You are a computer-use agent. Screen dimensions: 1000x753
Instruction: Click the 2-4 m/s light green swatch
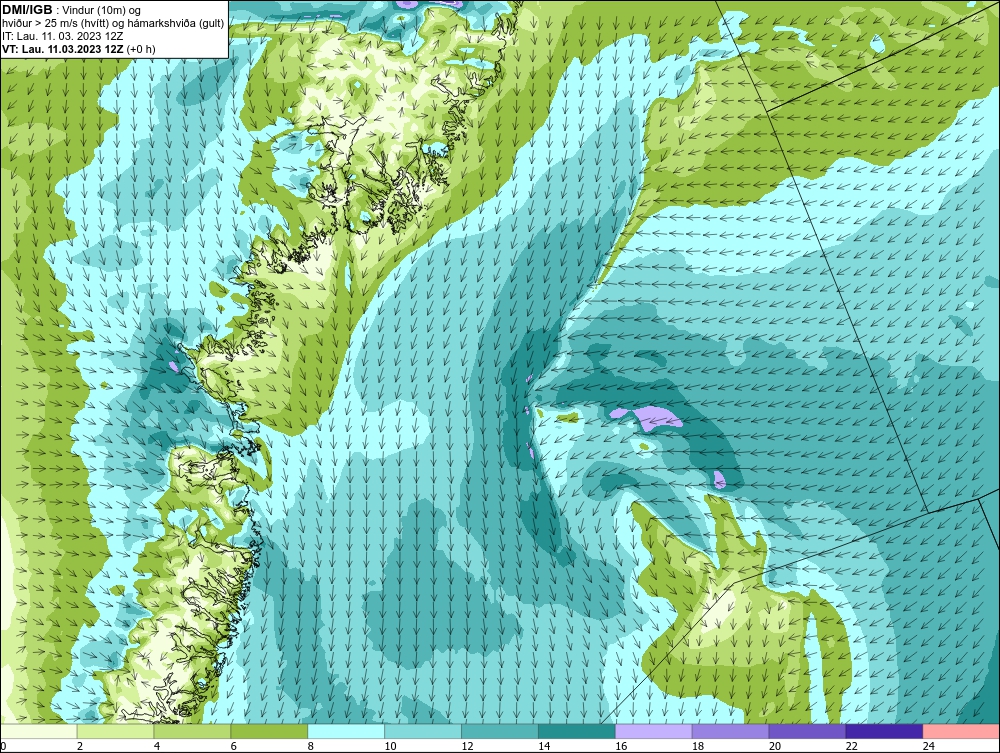pyautogui.click(x=115, y=731)
